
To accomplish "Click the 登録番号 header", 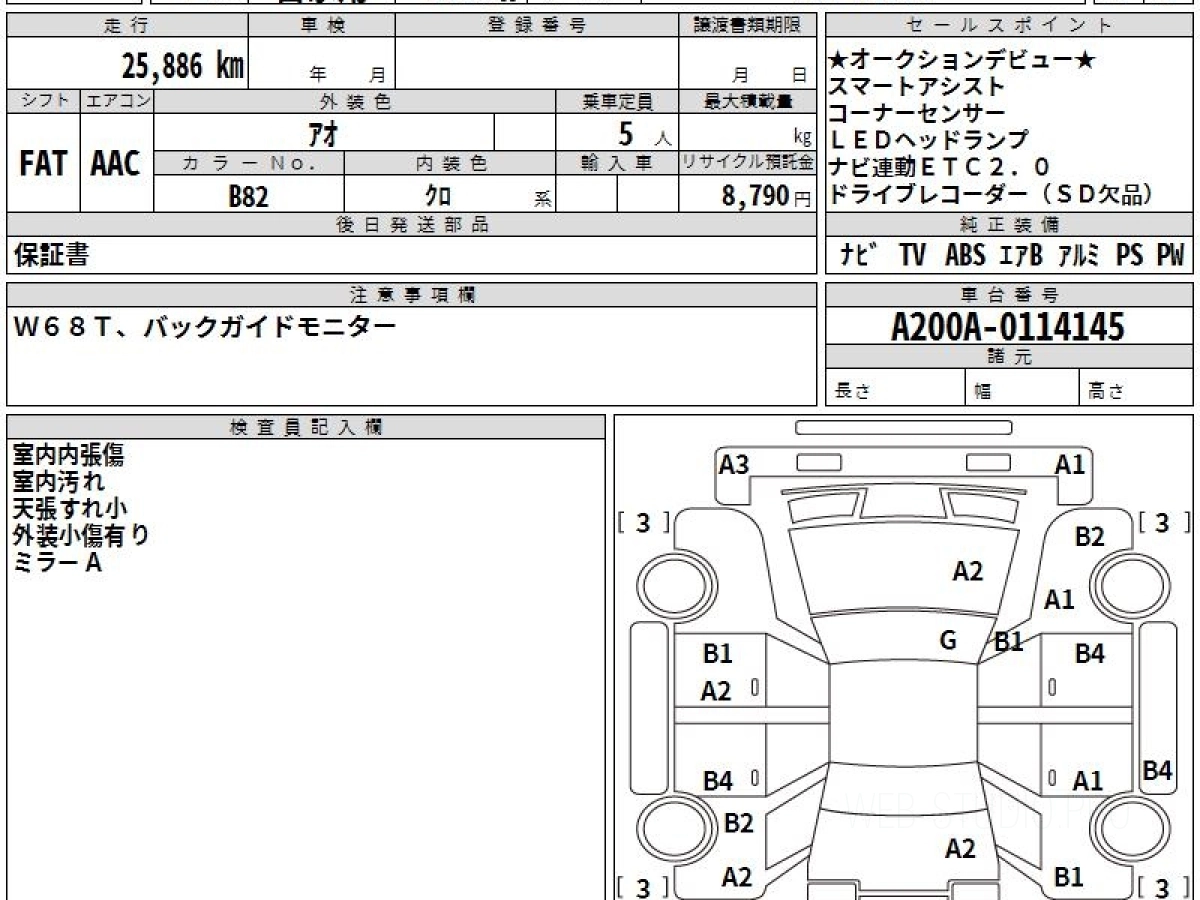I will click(537, 26).
